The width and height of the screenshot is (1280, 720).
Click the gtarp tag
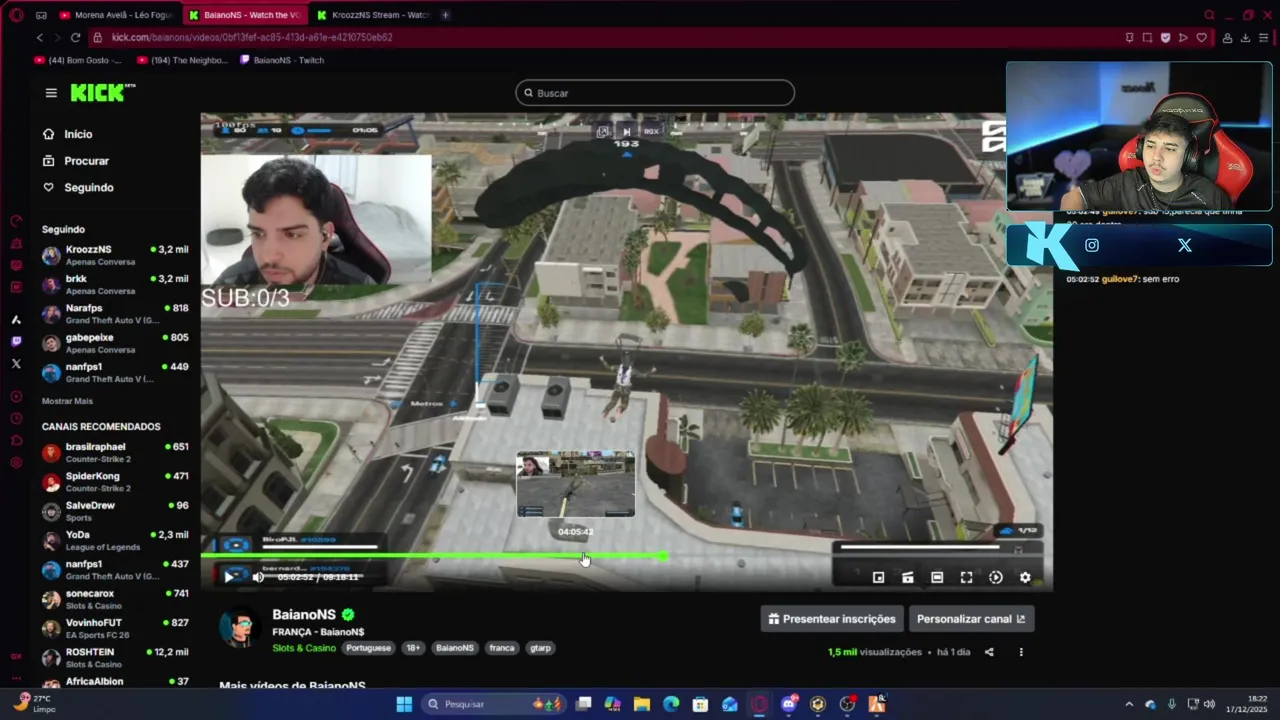540,648
